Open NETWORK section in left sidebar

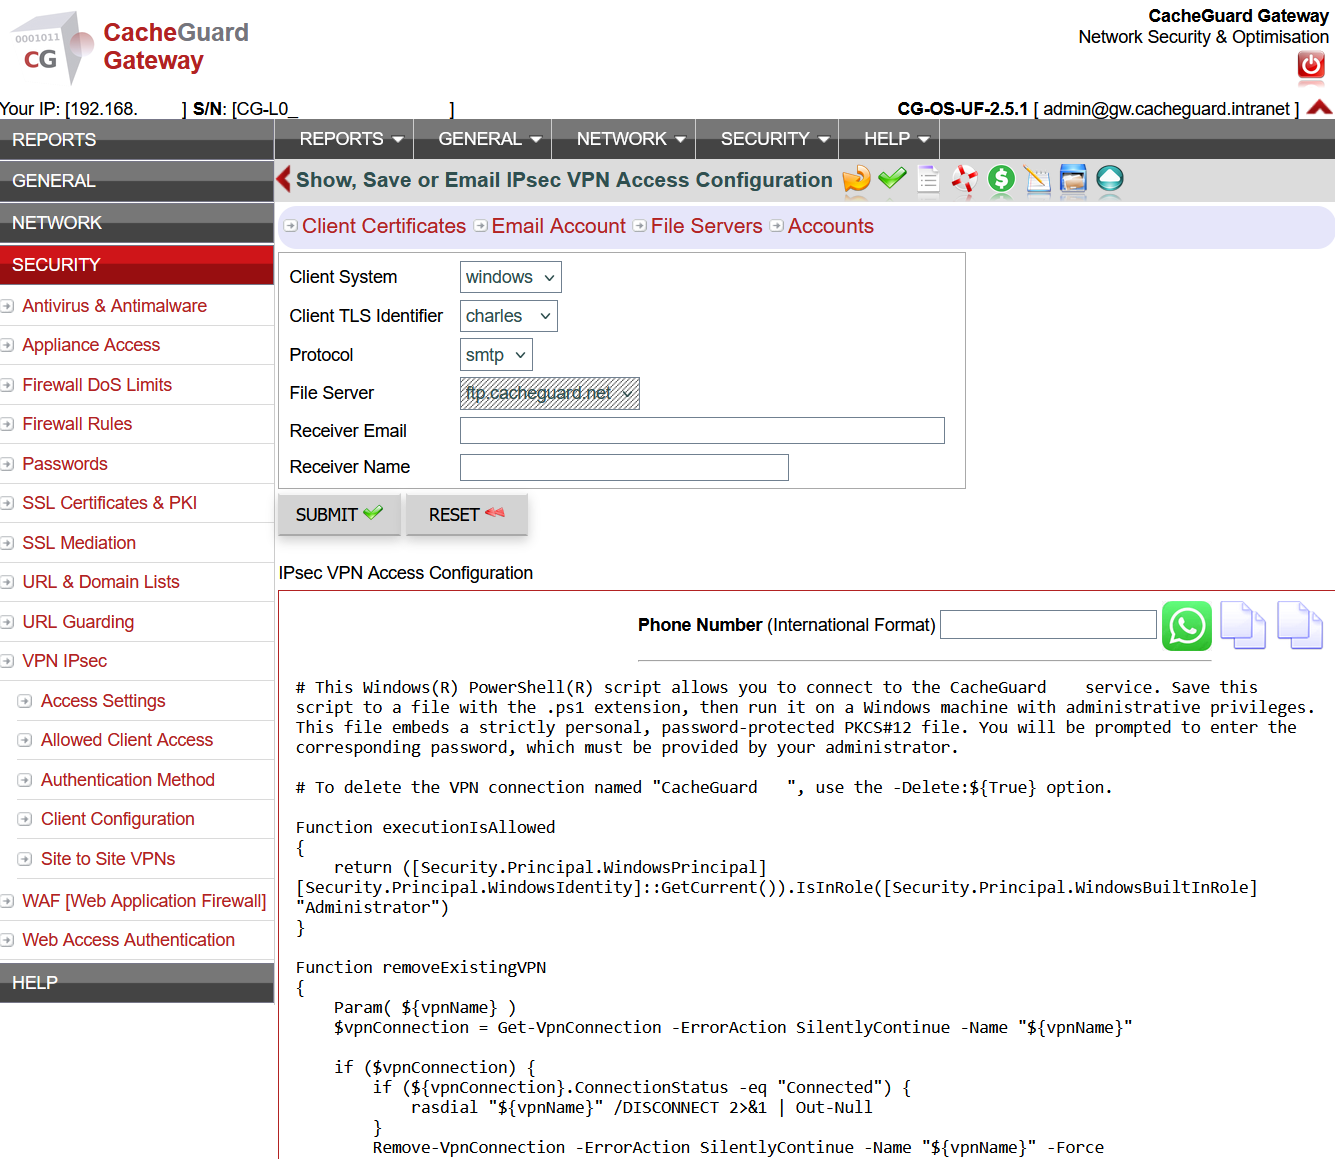coord(137,223)
